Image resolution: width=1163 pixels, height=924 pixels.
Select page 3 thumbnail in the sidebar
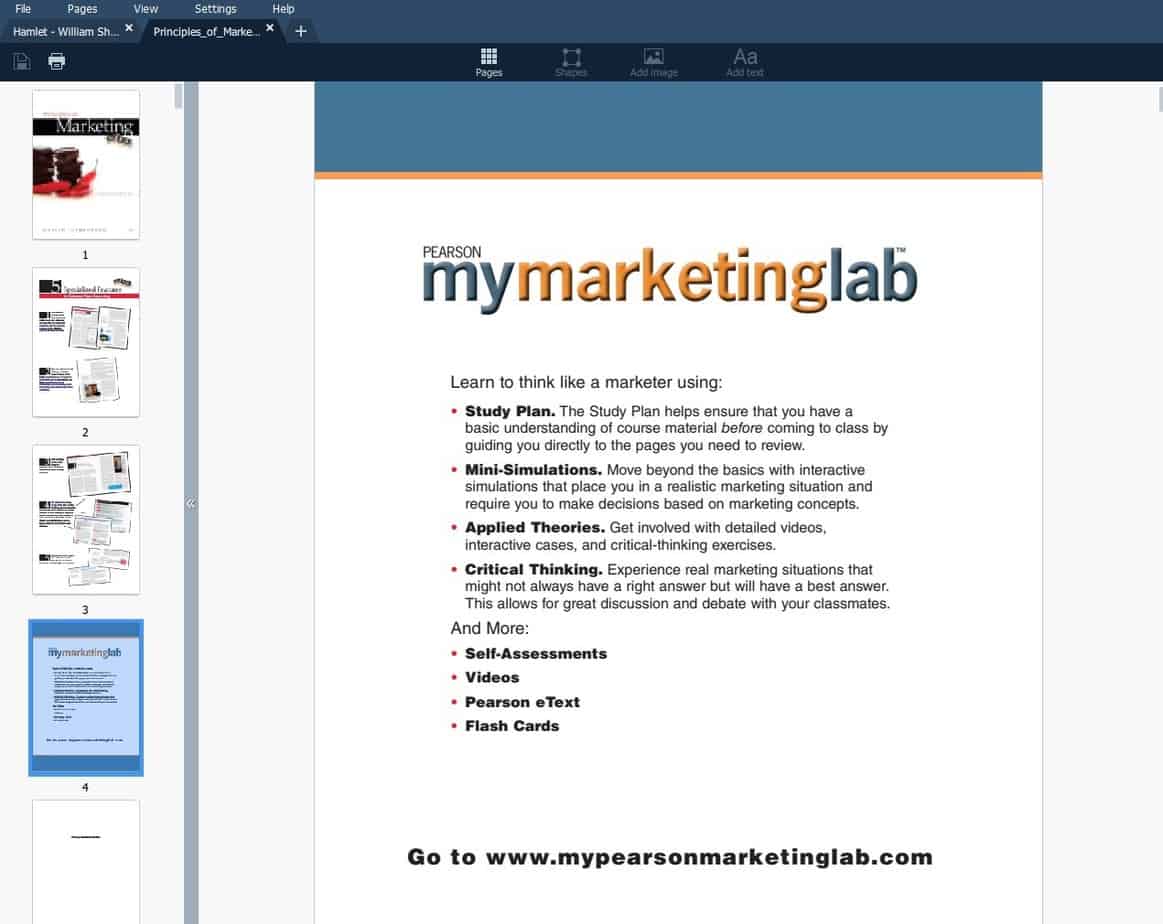point(86,519)
